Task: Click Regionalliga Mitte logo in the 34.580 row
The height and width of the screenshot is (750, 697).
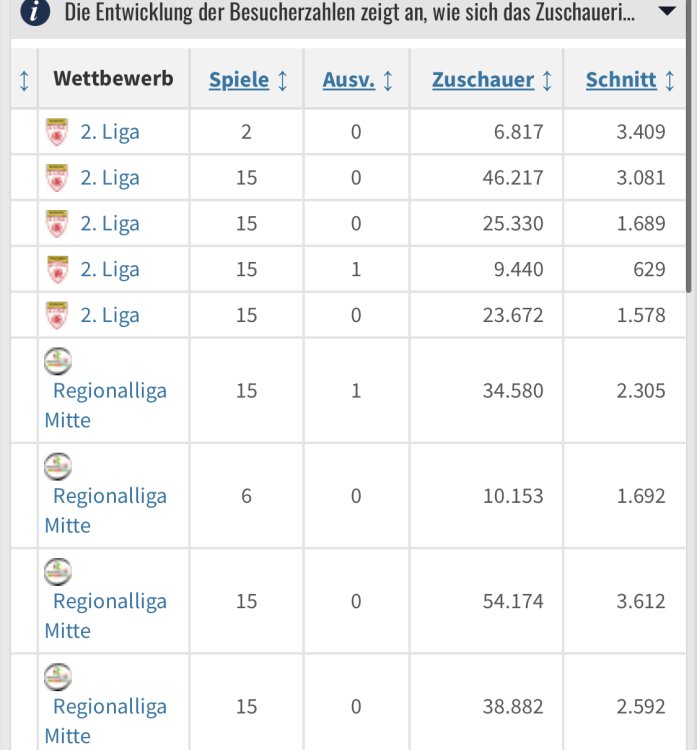Action: [x=58, y=360]
